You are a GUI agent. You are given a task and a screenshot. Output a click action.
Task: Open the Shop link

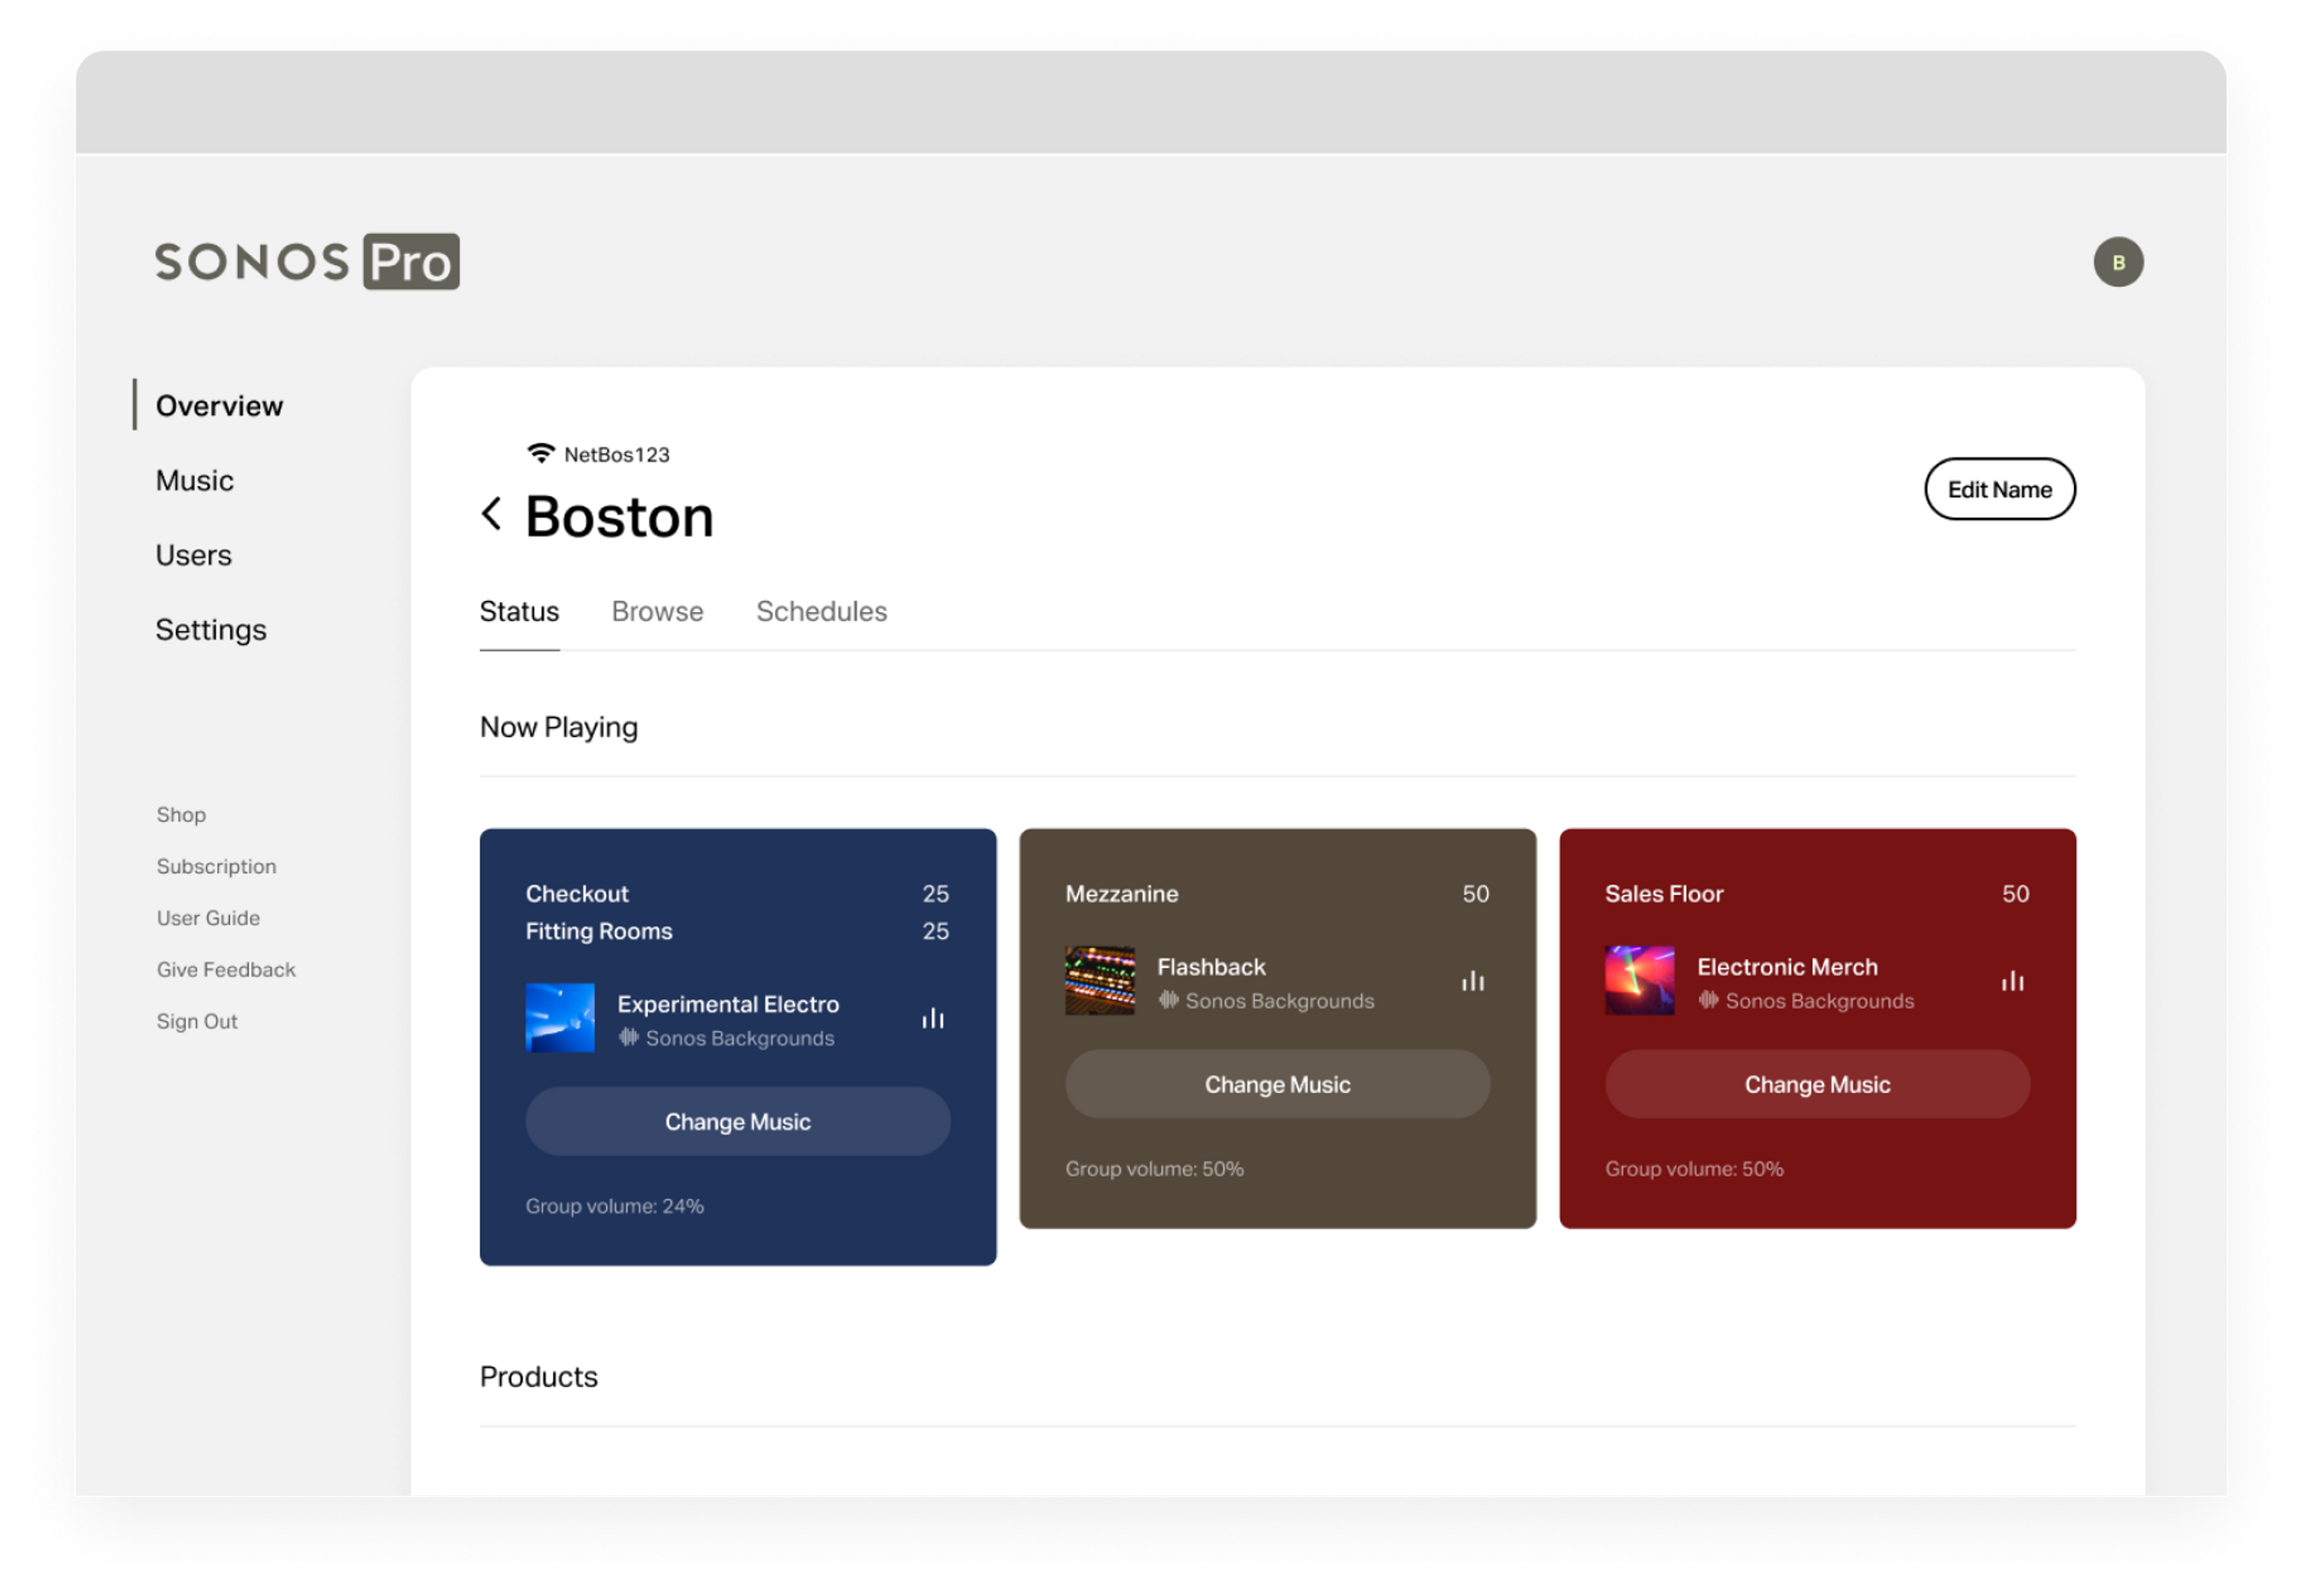(181, 815)
